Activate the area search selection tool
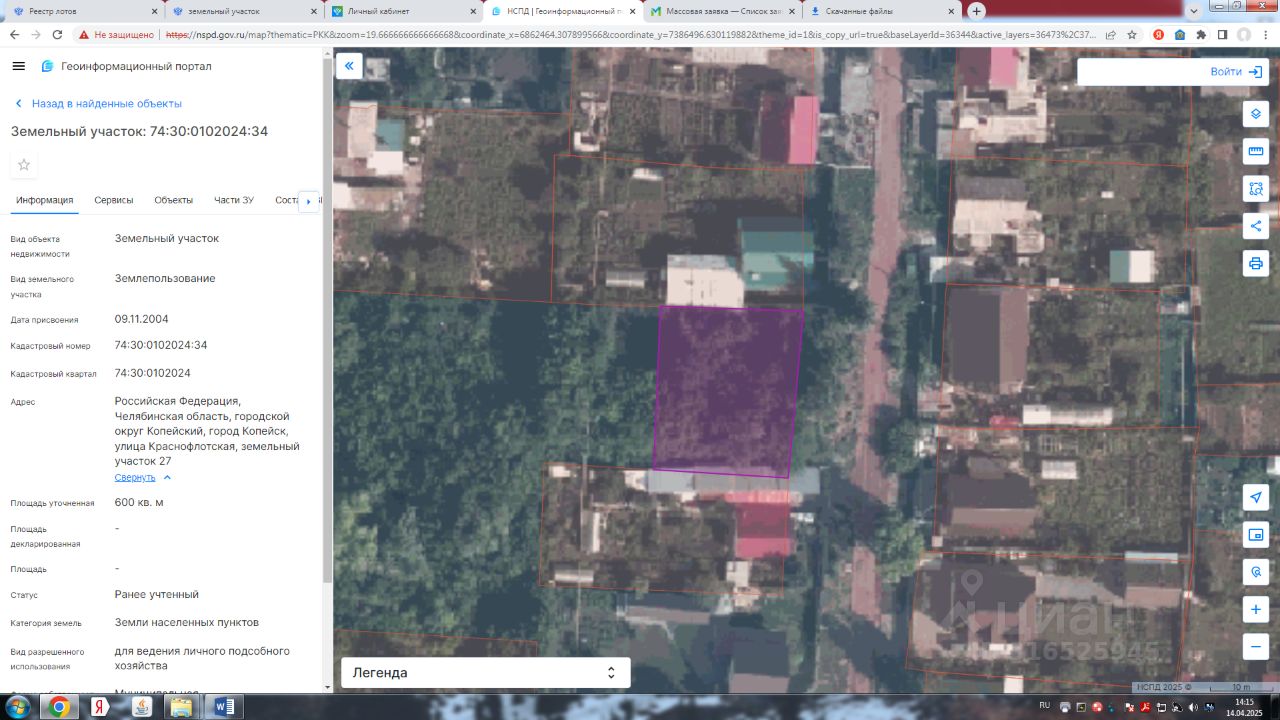1280x720 pixels. point(1256,188)
